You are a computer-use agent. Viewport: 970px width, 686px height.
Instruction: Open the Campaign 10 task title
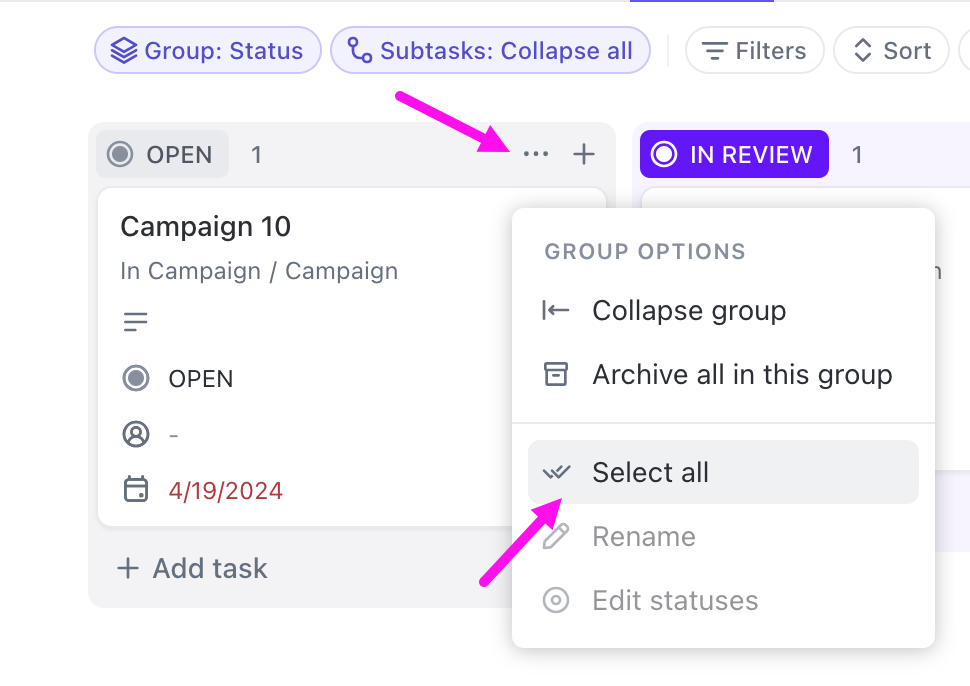[205, 226]
